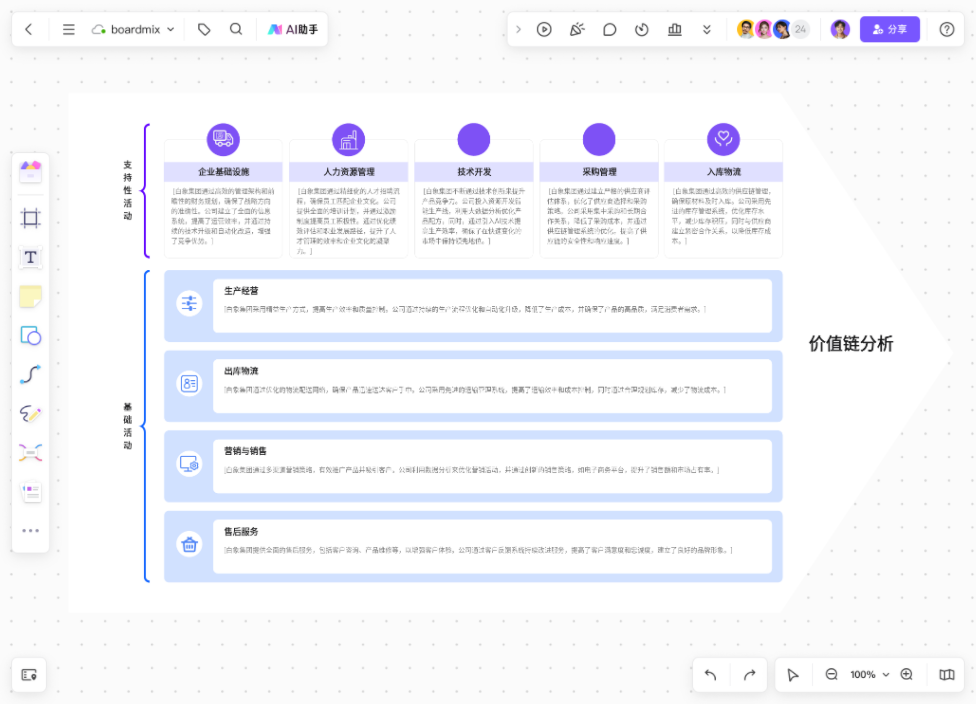Open the 100% zoom level dropdown
This screenshot has width=976, height=704.
[869, 675]
